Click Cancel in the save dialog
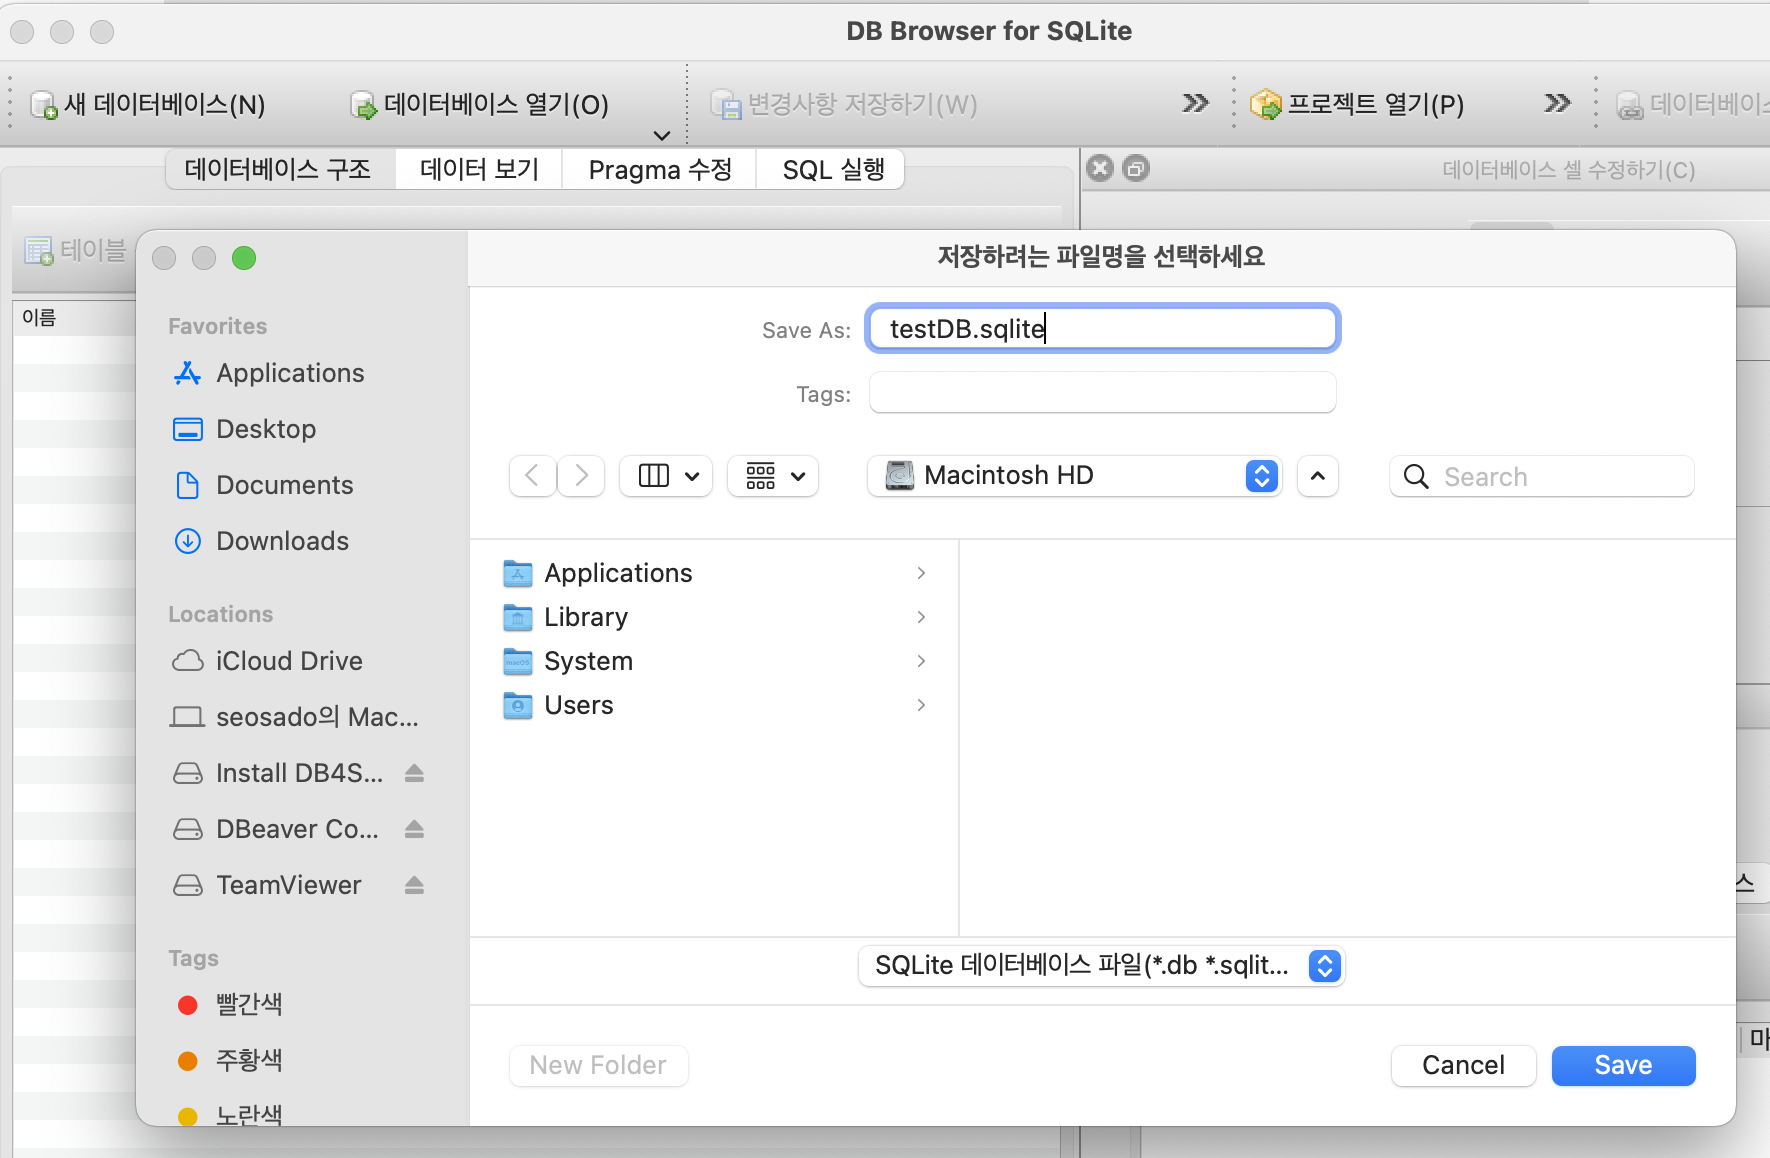The width and height of the screenshot is (1770, 1158). pyautogui.click(x=1463, y=1065)
